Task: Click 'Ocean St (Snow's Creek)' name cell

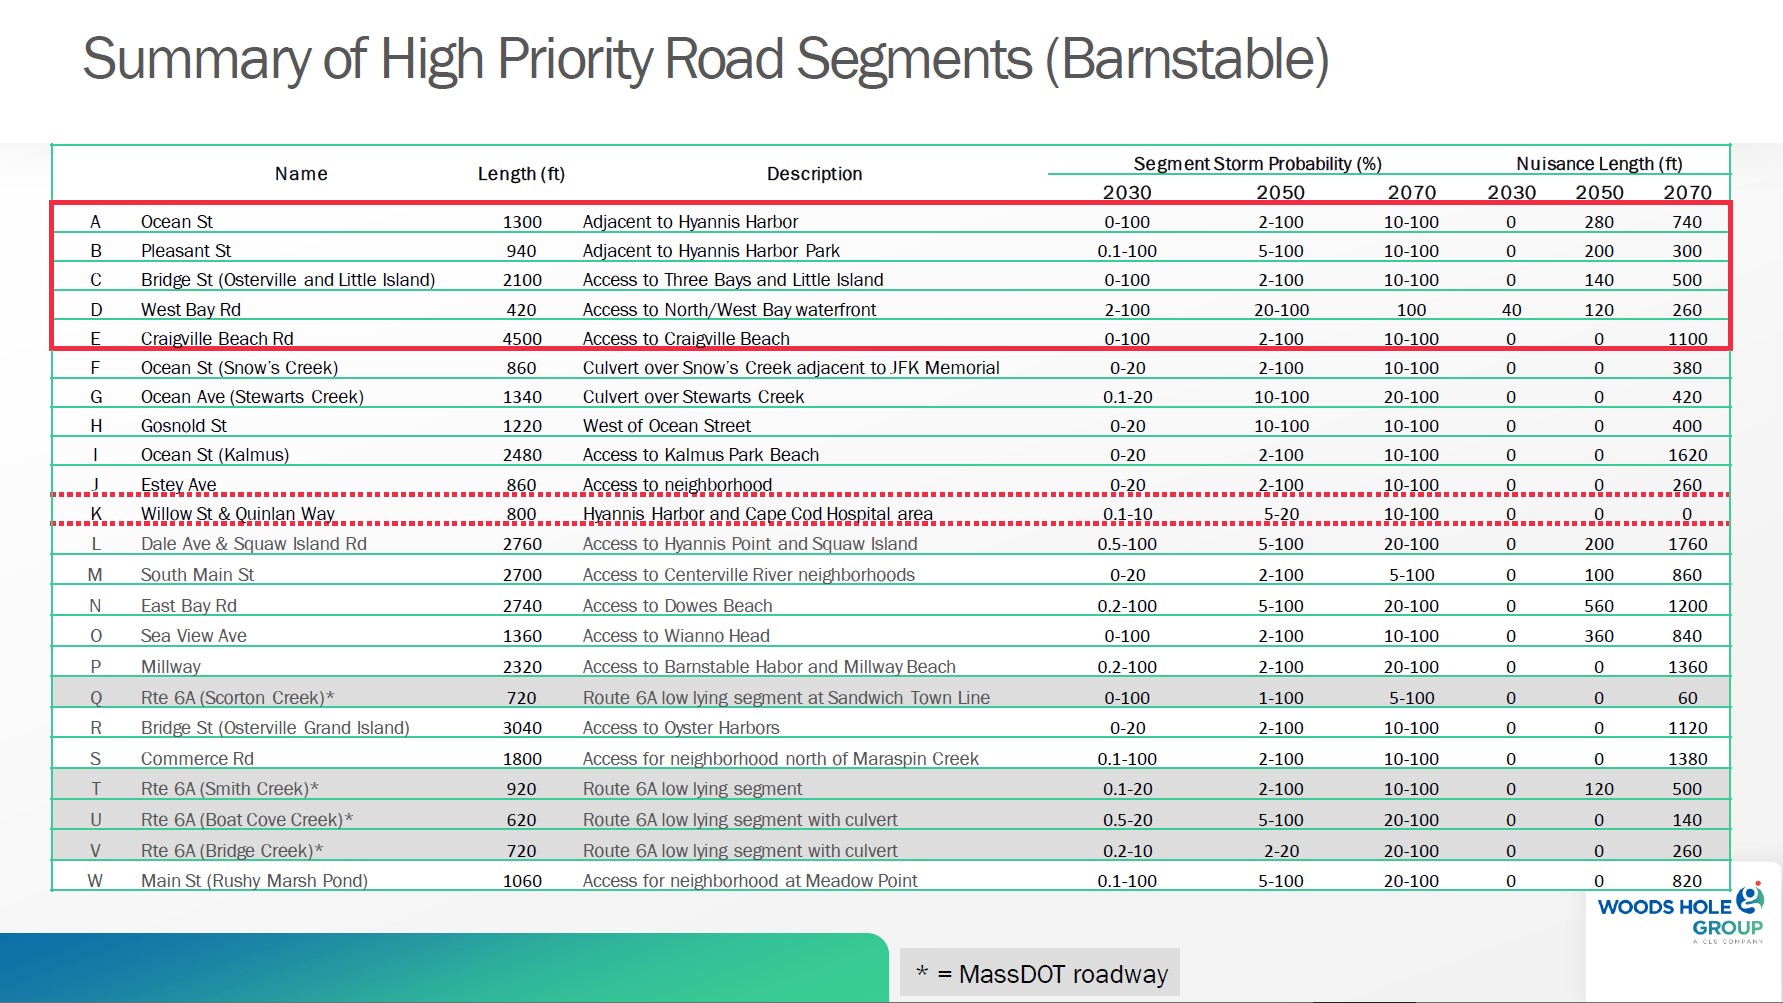Action: [239, 368]
